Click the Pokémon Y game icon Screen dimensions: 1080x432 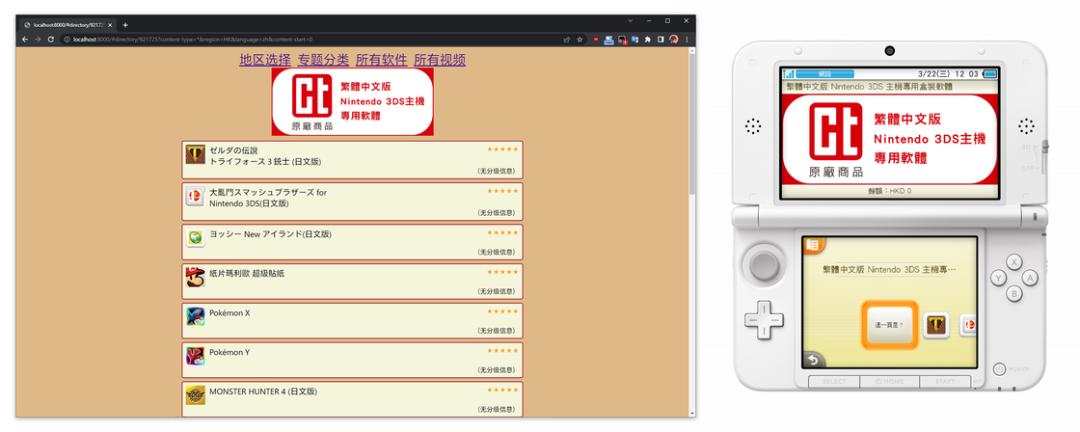(195, 356)
